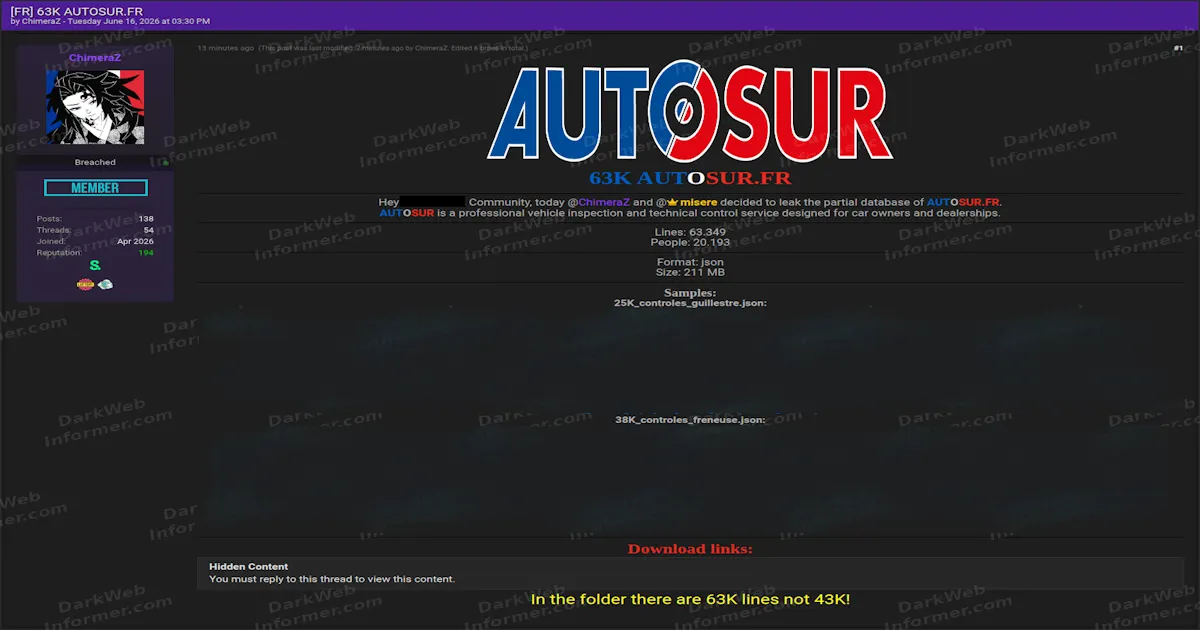This screenshot has width=1200, height=630.
Task: Open the thread count 54
Action: 148,230
